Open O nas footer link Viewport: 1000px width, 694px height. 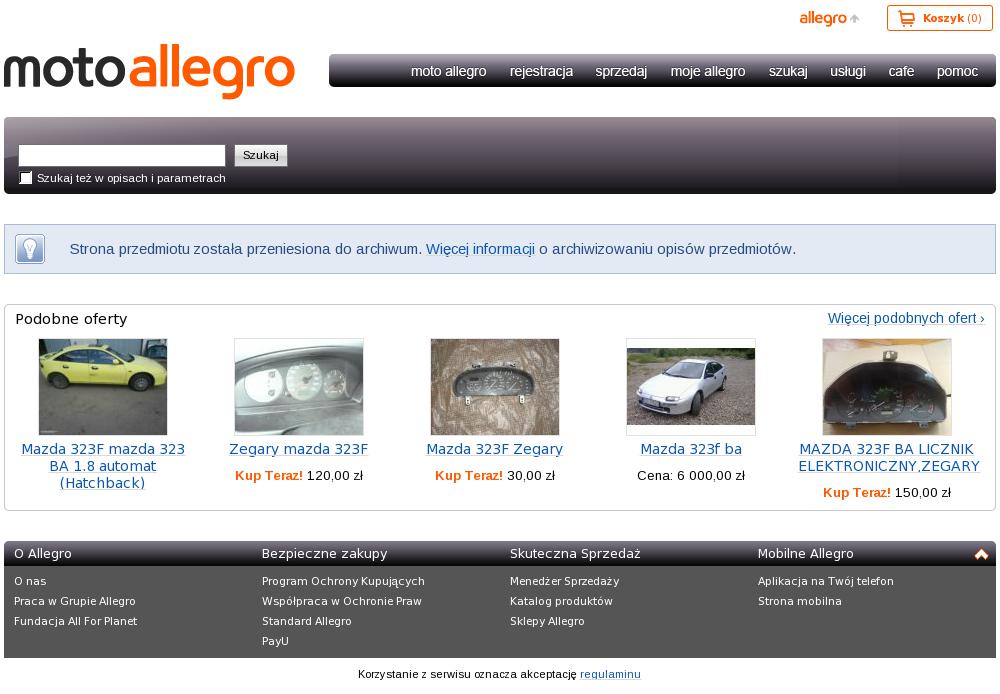pyautogui.click(x=30, y=581)
